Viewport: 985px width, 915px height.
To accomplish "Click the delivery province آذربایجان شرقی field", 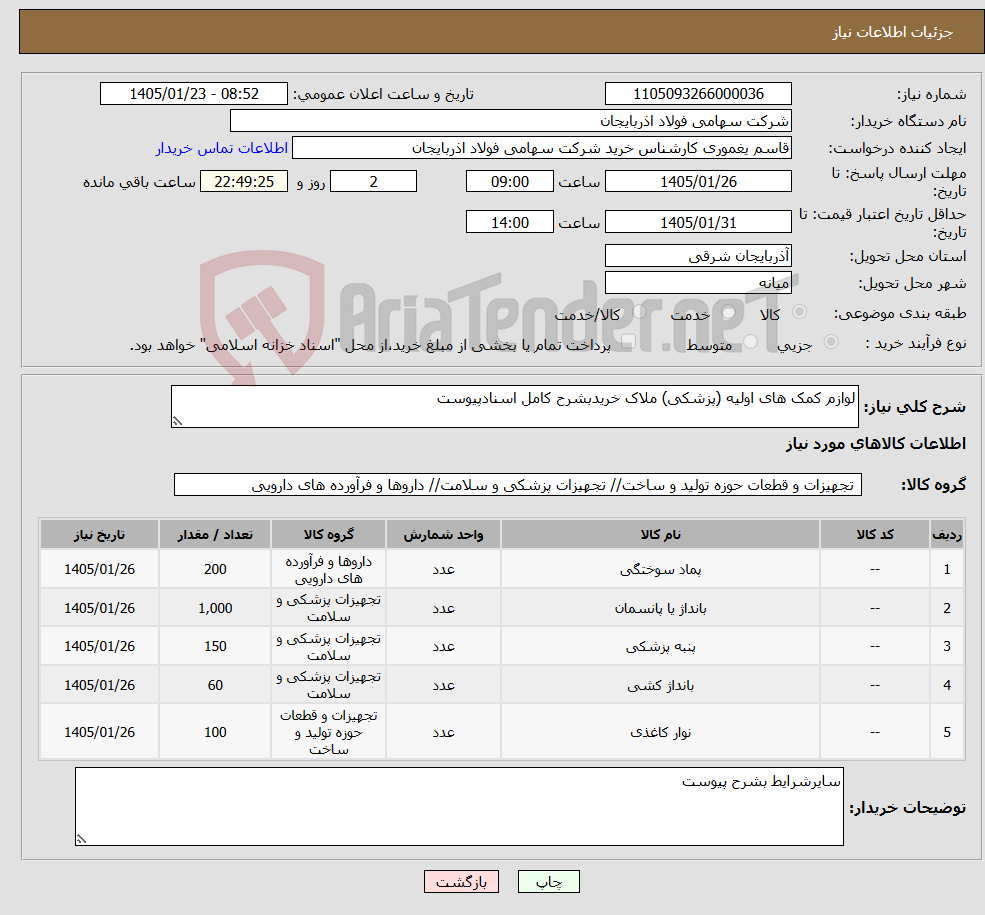I will pyautogui.click(x=698, y=256).
